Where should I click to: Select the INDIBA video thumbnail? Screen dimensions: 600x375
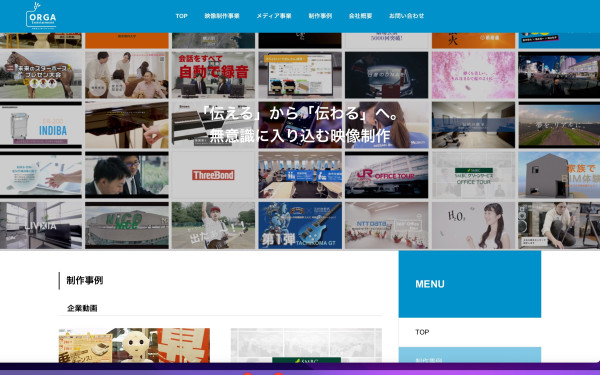(41, 125)
